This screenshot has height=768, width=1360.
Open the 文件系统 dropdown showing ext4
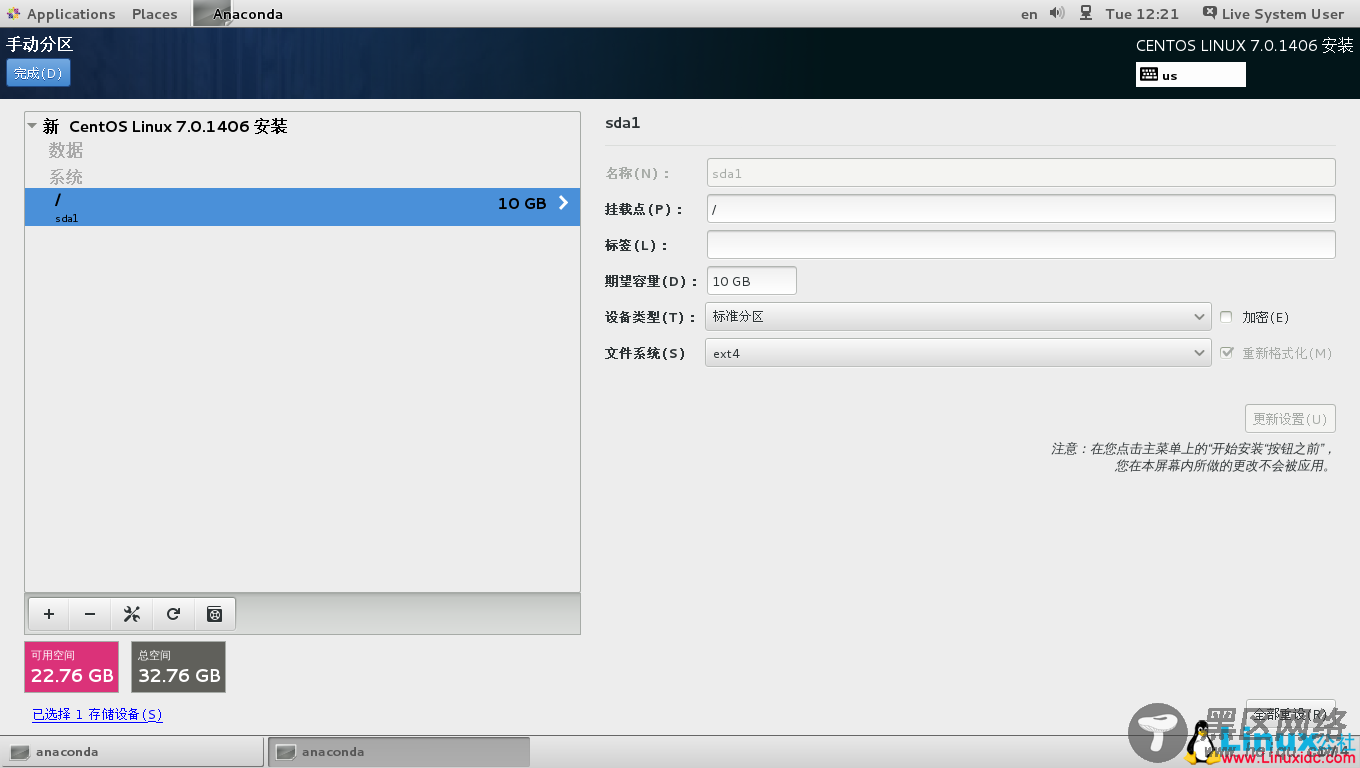coord(958,353)
